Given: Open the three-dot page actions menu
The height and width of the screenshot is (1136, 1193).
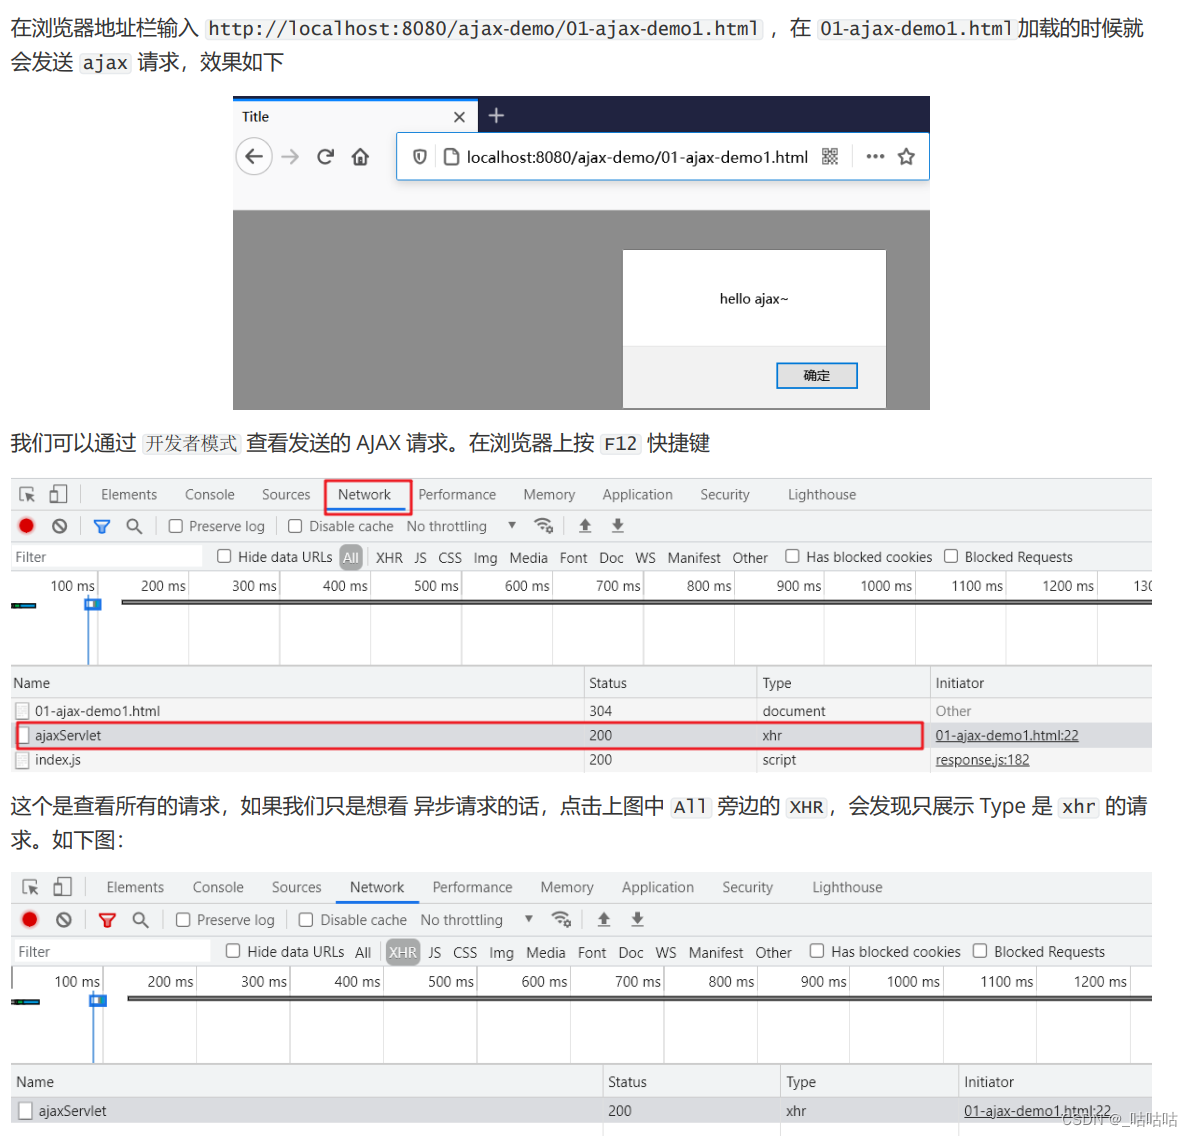Looking at the screenshot, I should pos(875,157).
